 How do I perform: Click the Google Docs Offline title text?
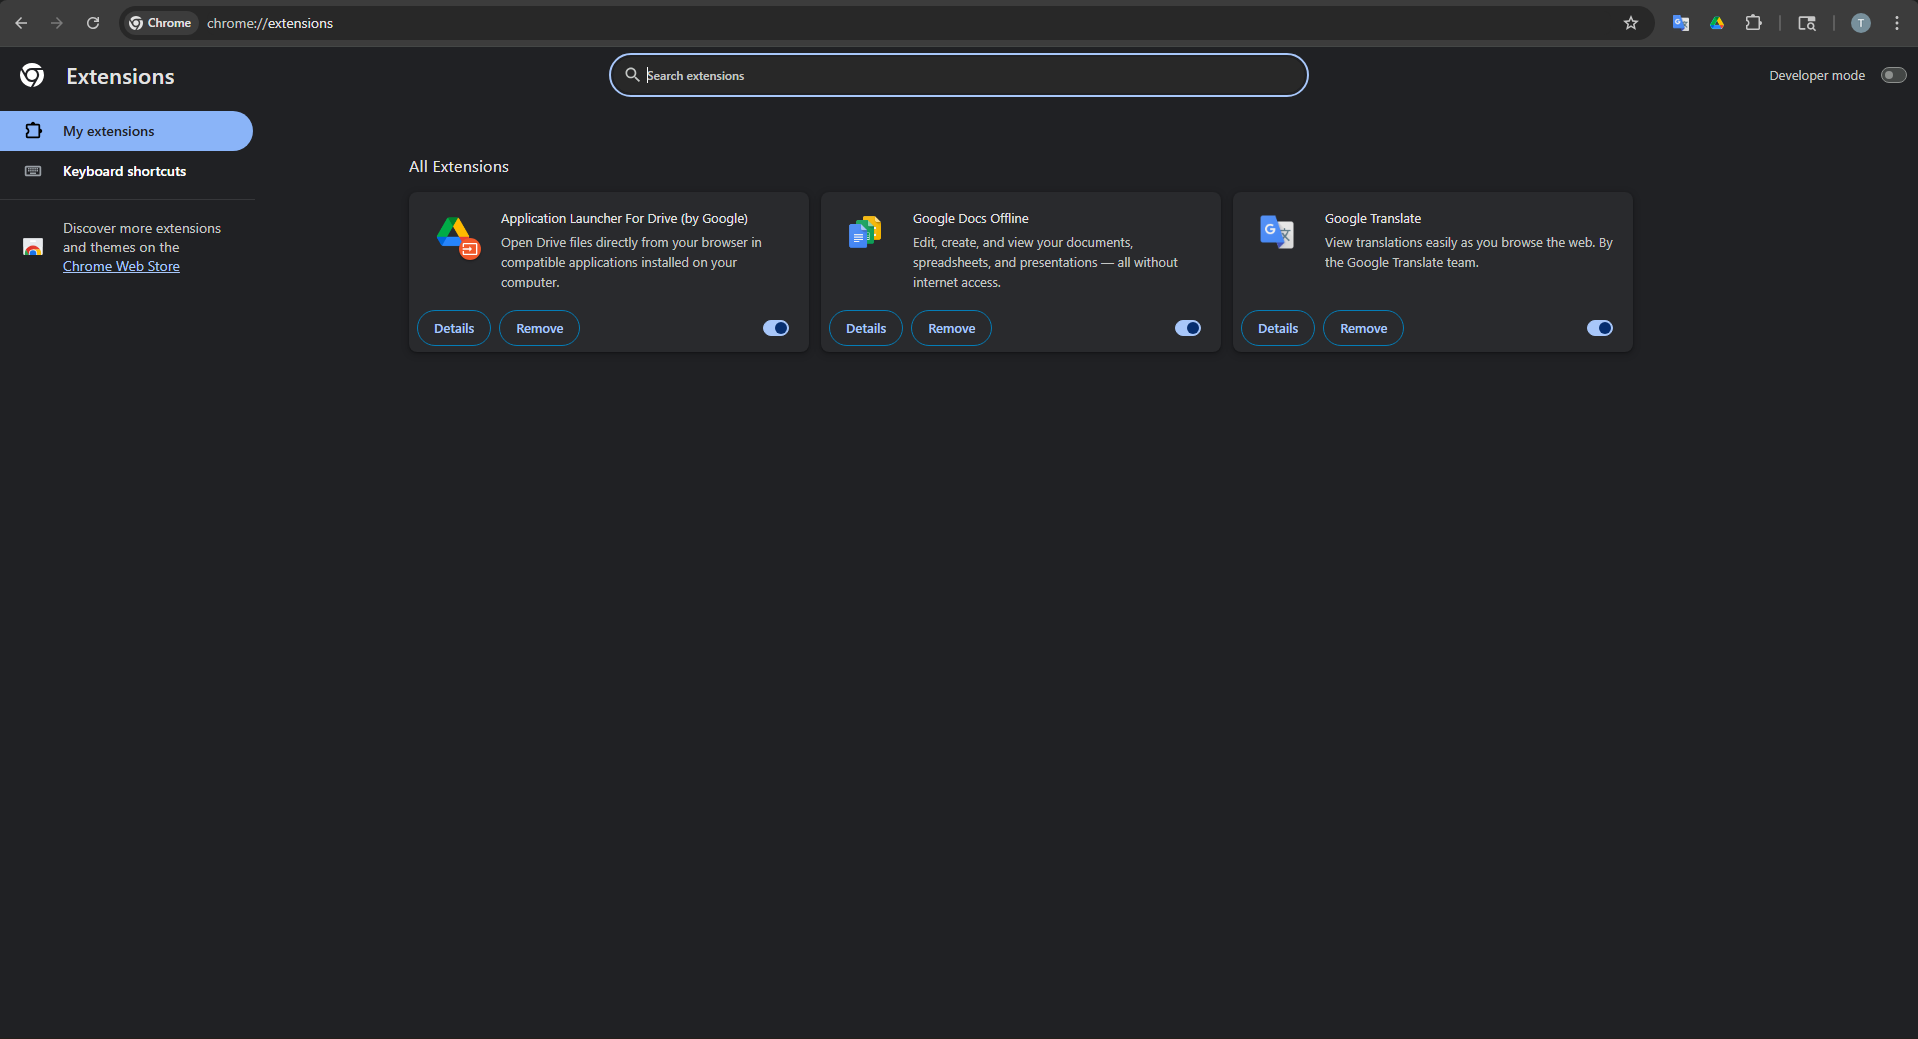coord(971,218)
